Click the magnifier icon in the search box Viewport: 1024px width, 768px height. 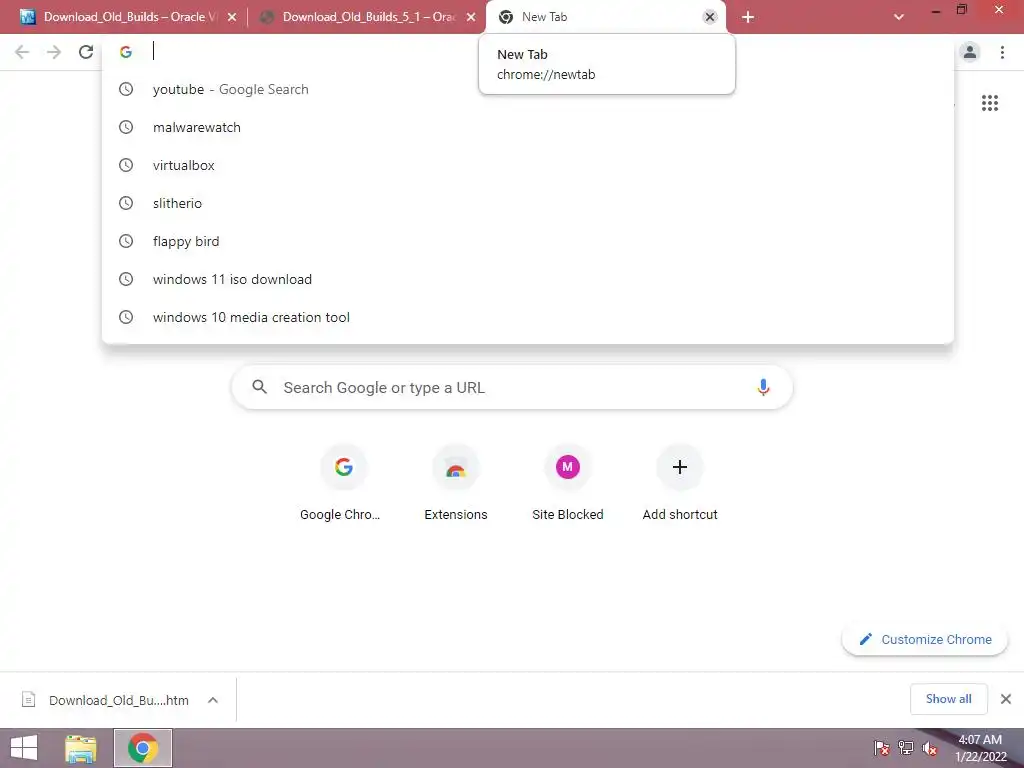click(x=259, y=387)
